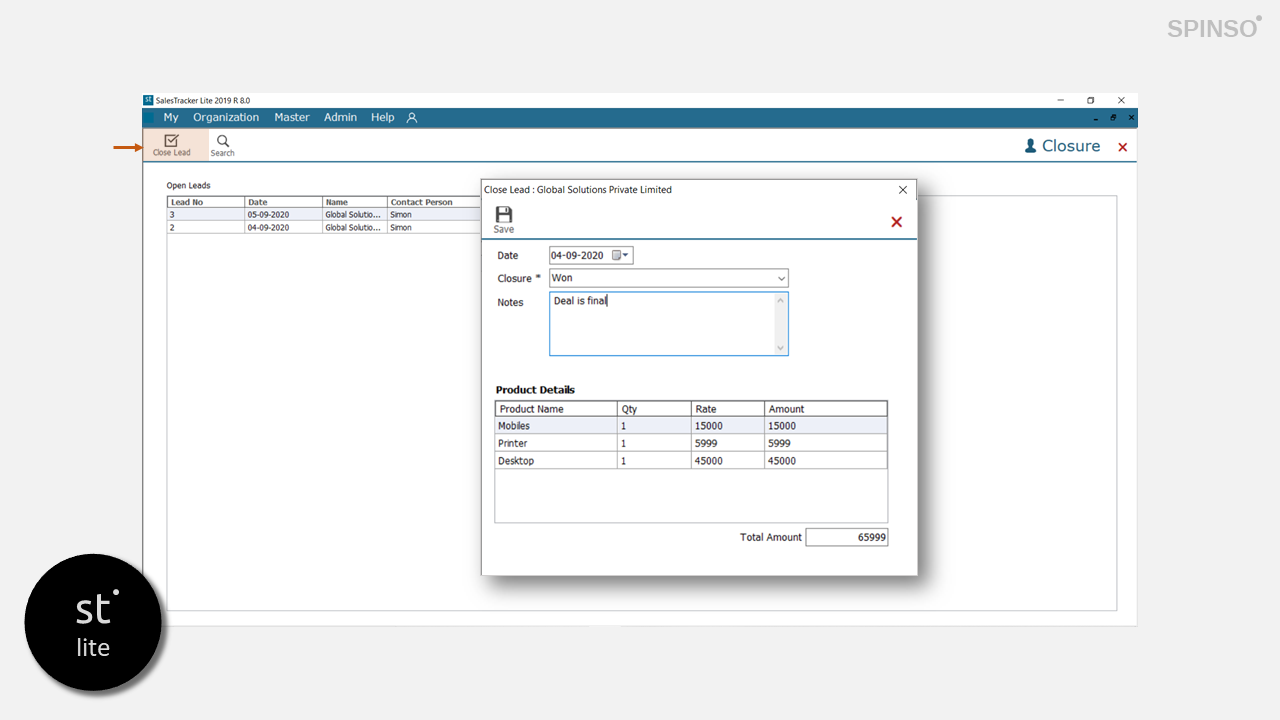Click the user profile icon in menu bar

[412, 118]
